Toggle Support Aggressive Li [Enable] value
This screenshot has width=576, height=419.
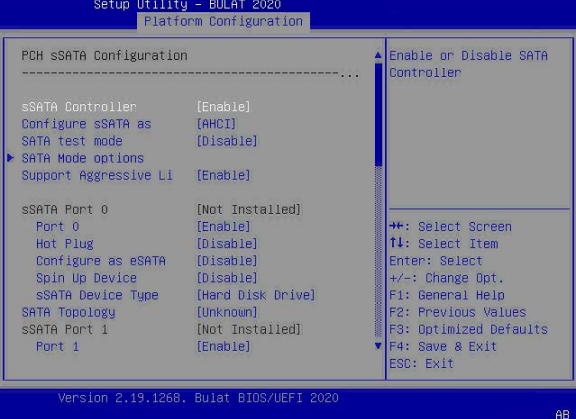[223, 176]
